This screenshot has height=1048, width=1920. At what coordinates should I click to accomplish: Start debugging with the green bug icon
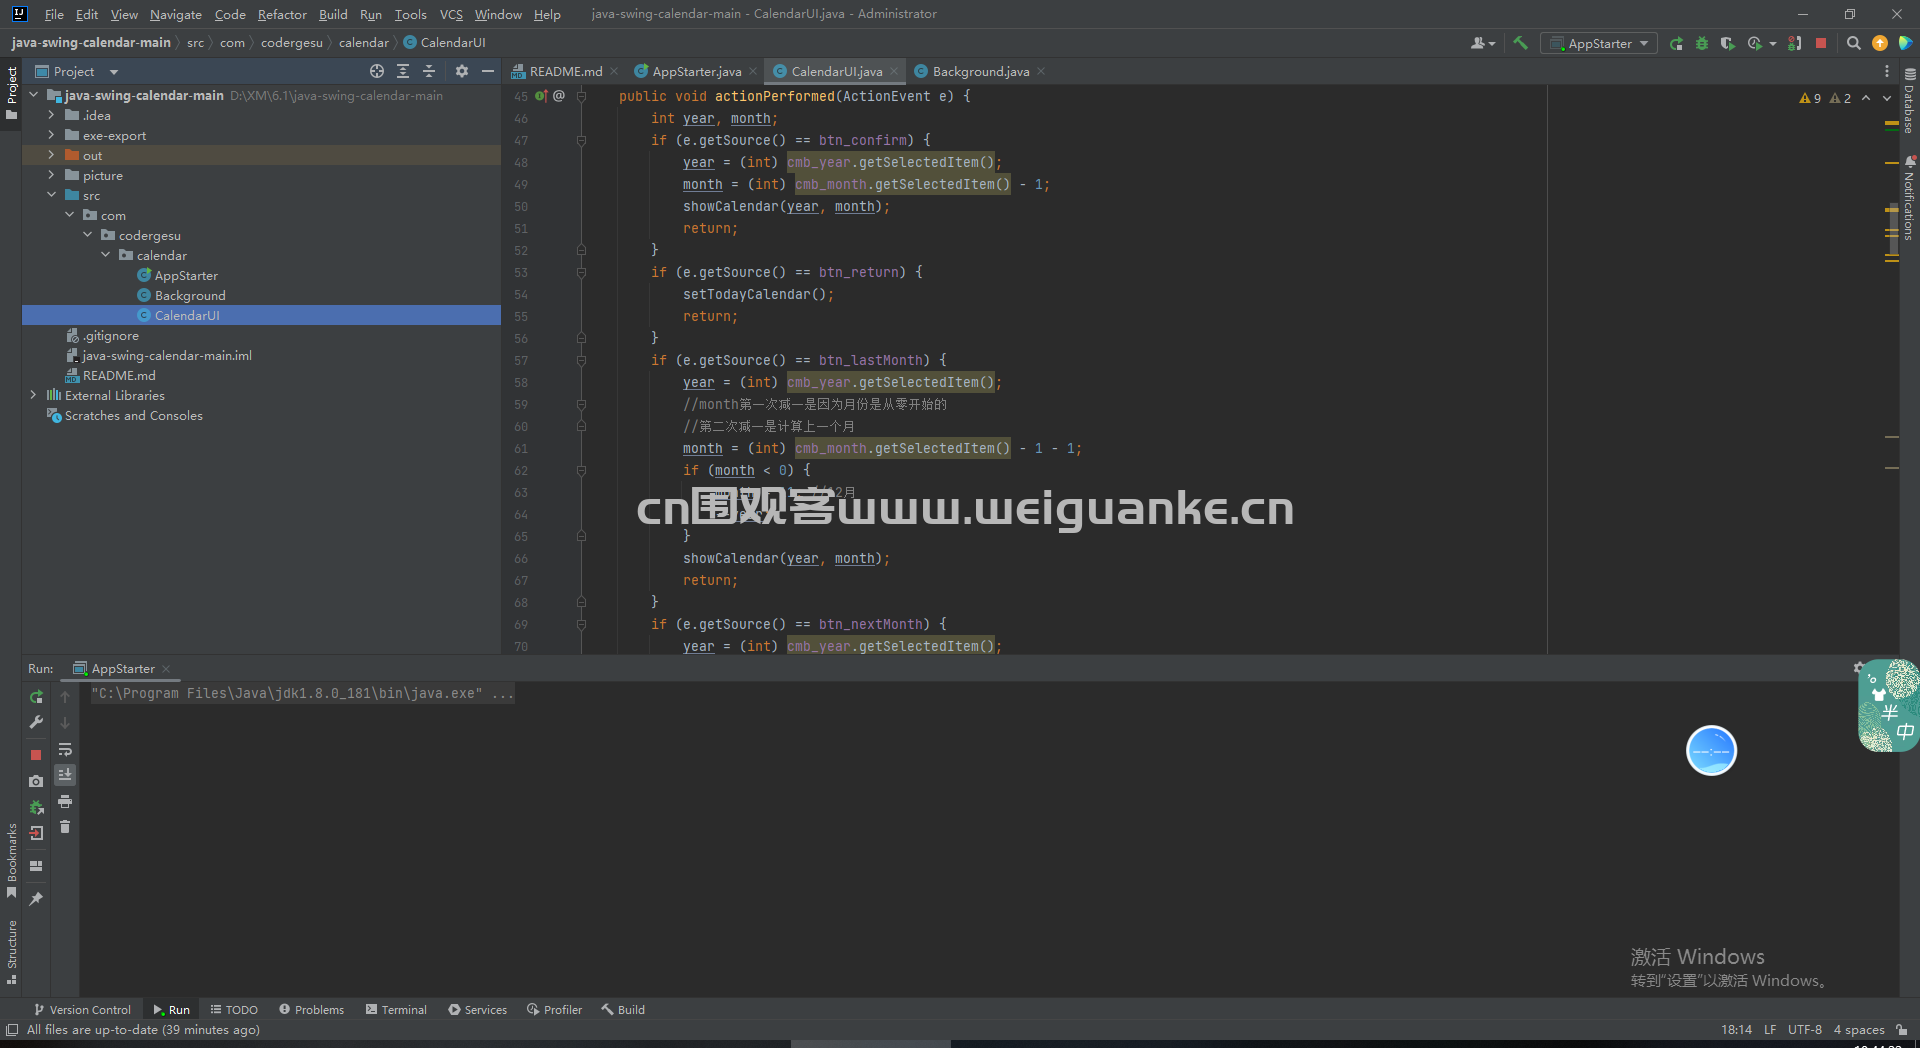1702,43
